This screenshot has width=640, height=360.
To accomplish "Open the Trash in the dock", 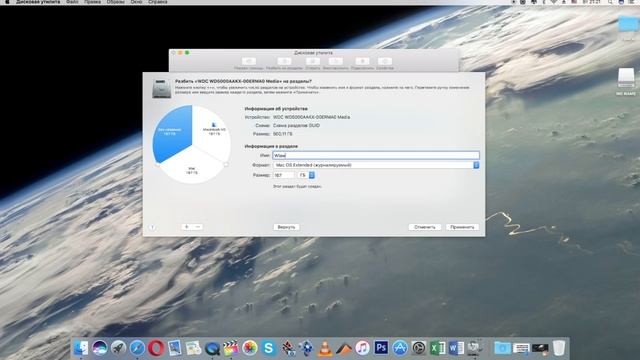I will click(559, 348).
